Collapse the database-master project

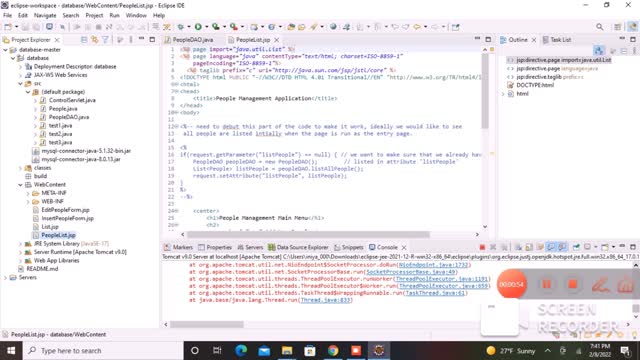tap(5, 50)
